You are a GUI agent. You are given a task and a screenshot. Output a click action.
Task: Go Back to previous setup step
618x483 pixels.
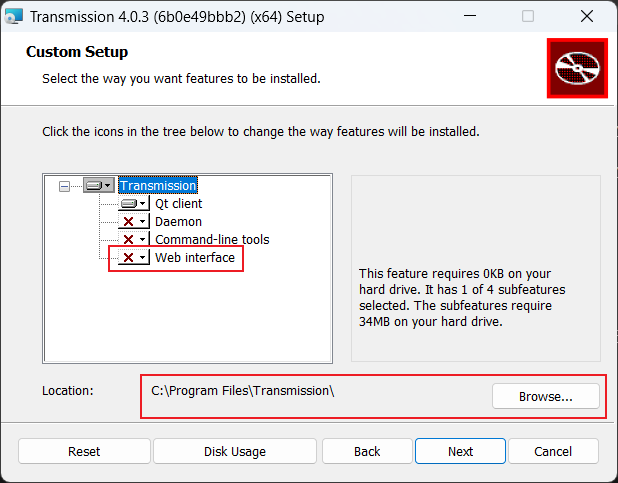tap(367, 451)
